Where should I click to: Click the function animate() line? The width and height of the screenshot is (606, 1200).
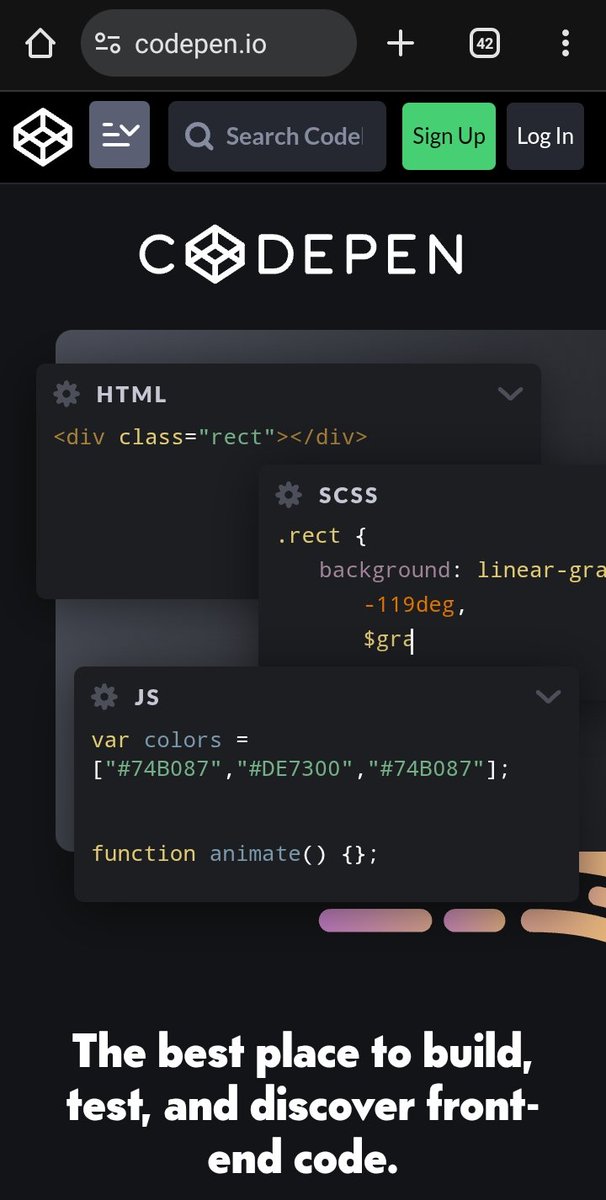pos(235,854)
